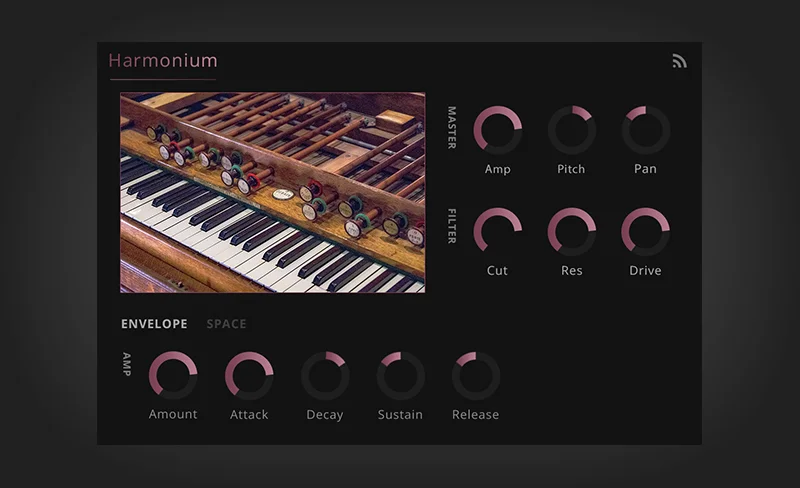
Task: Click the 'Pan' label text
Action: 645,168
